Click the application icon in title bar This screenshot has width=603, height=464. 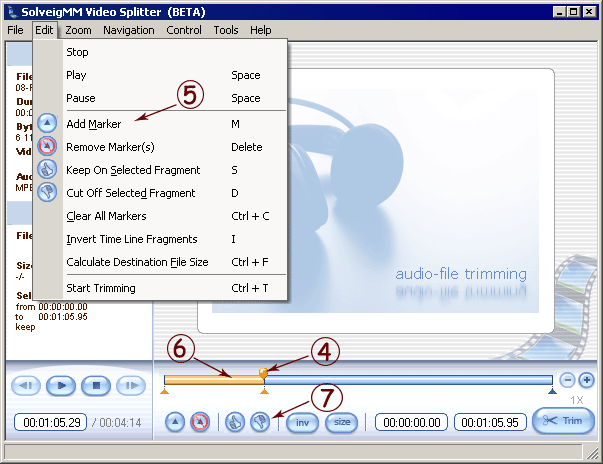coord(13,12)
